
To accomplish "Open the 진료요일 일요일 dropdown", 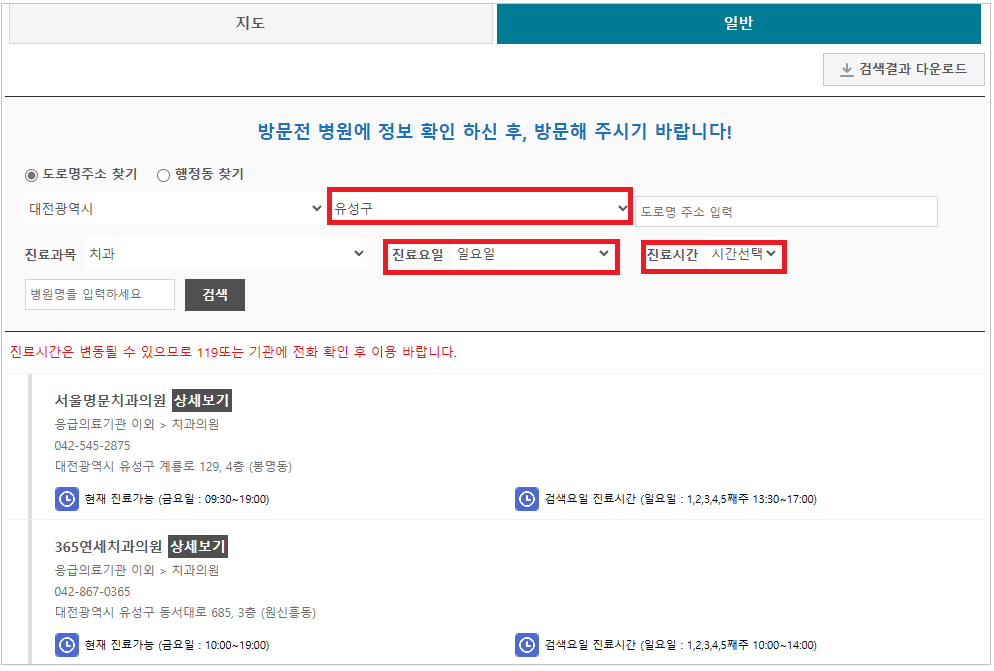I will pos(532,254).
